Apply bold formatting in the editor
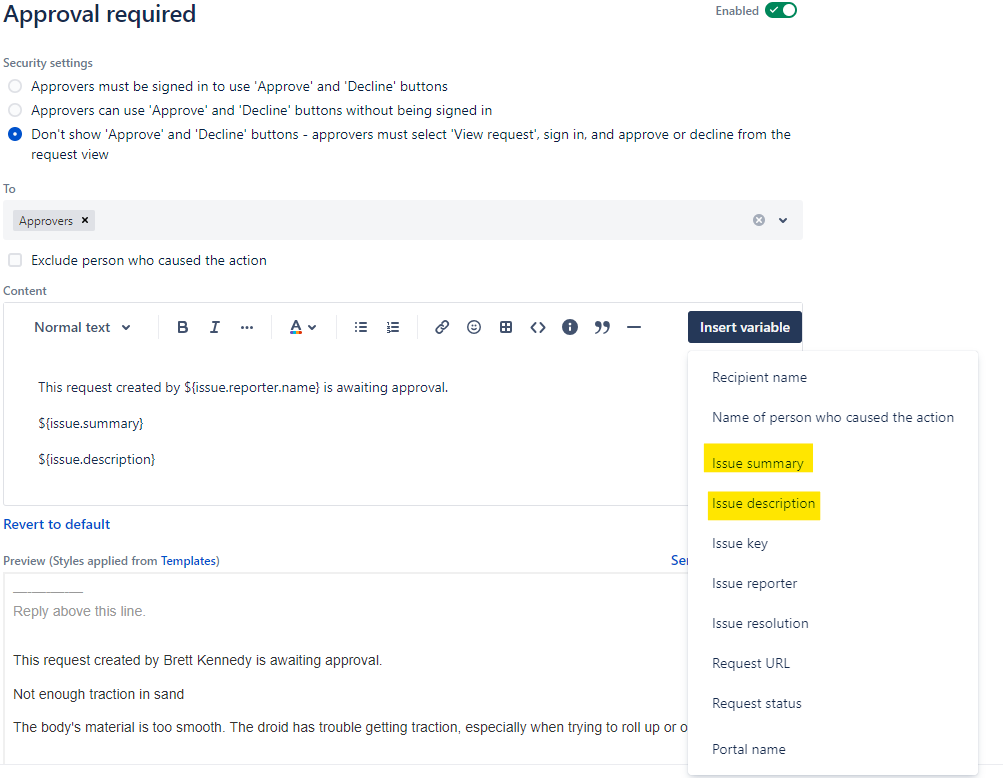Image resolution: width=1003 pixels, height=778 pixels. 182,327
